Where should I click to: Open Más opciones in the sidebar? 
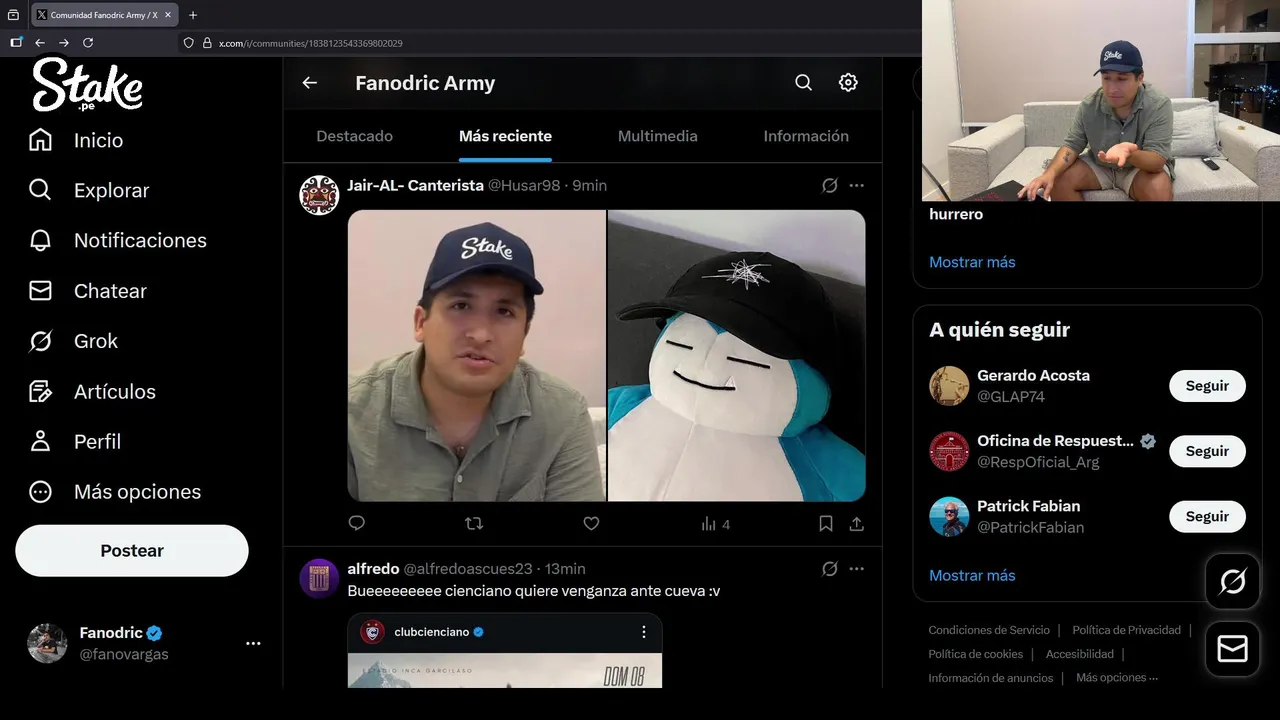tap(115, 491)
